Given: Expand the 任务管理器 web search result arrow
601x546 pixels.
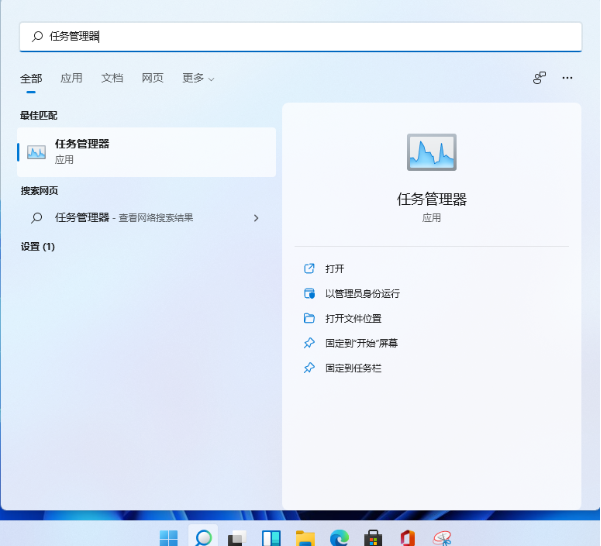Looking at the screenshot, I should point(256,218).
